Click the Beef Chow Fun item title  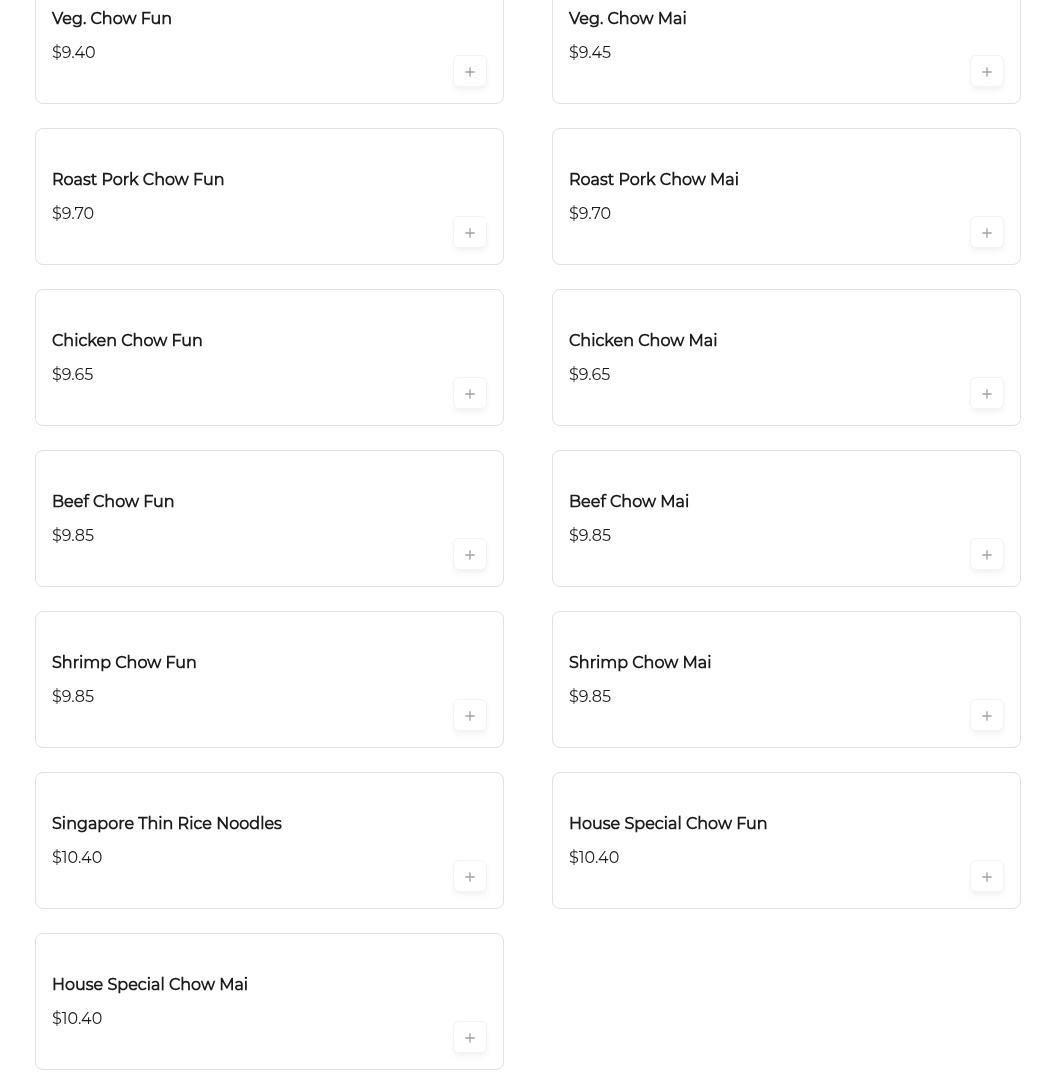(113, 502)
